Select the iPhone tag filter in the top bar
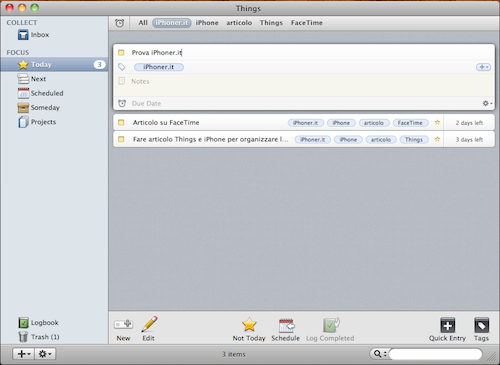Image resolution: width=500 pixels, height=365 pixels. point(207,23)
